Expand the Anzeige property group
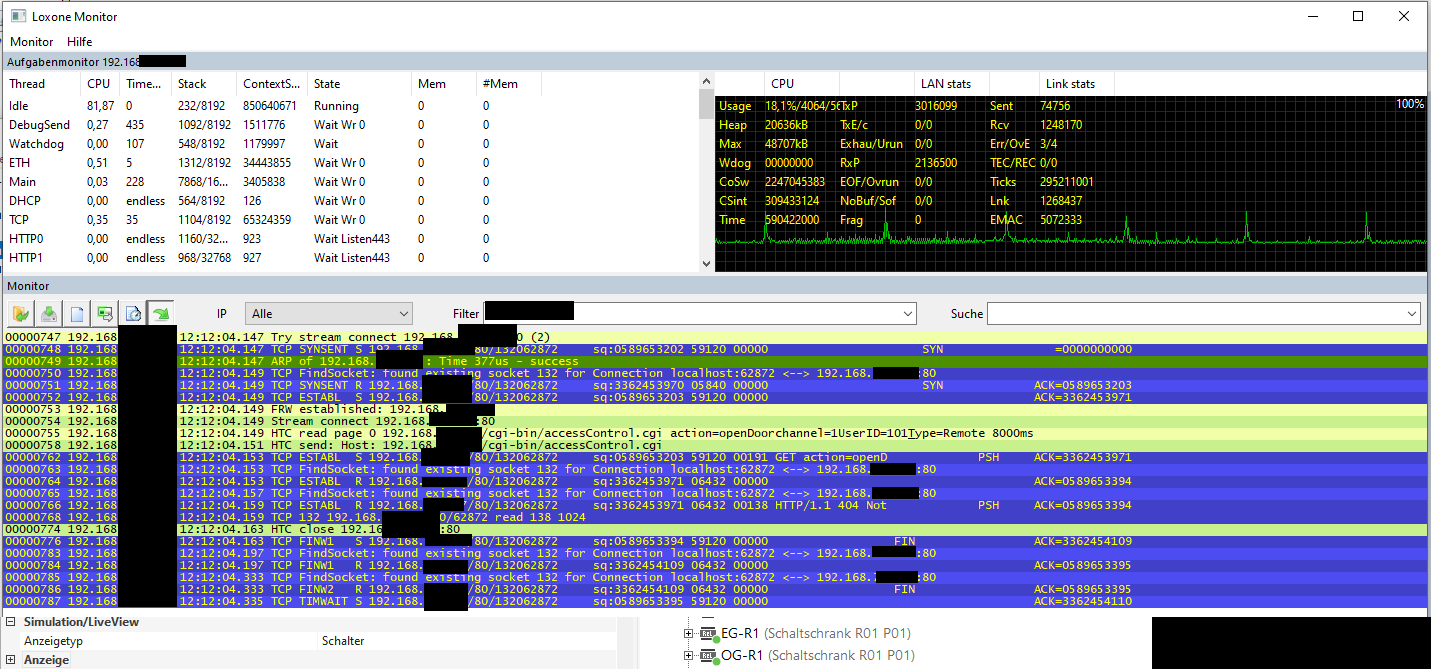The height and width of the screenshot is (669, 1431). pos(11,660)
